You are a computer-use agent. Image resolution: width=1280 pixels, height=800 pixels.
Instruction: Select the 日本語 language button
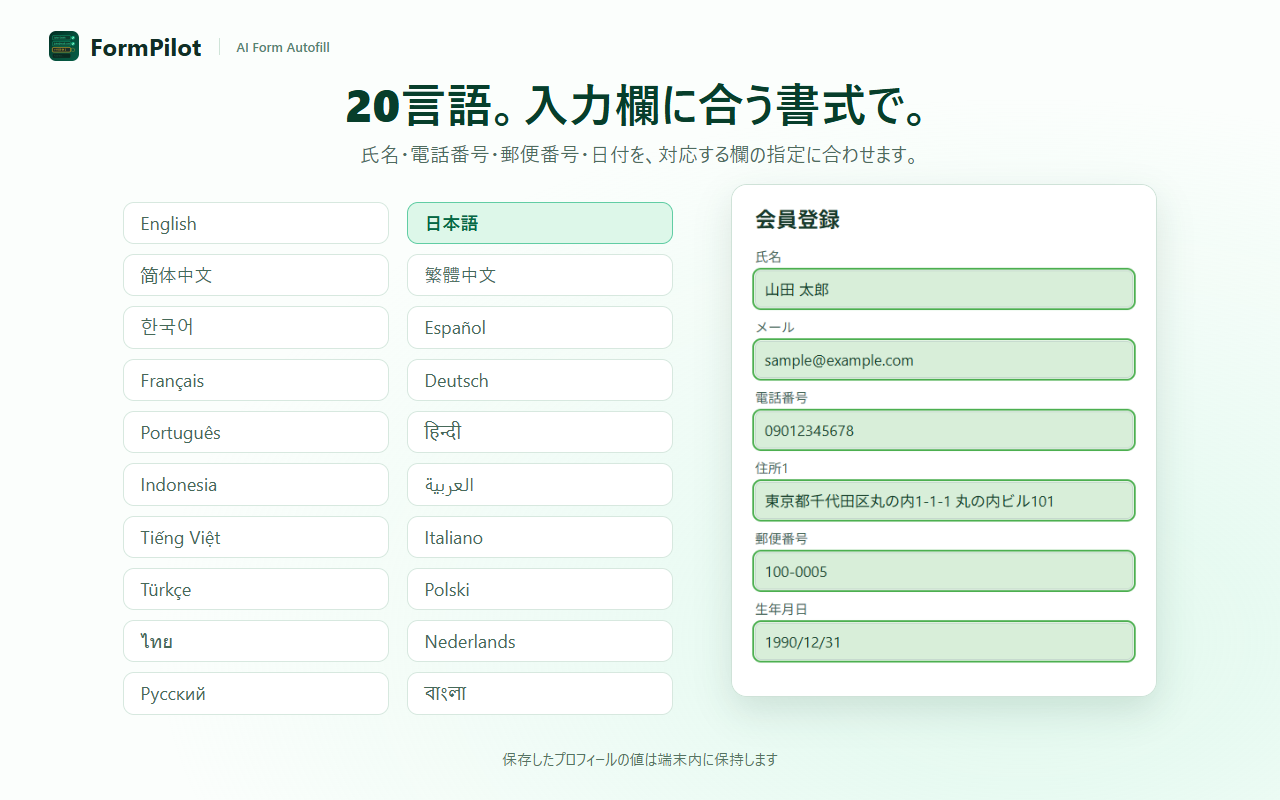click(540, 223)
